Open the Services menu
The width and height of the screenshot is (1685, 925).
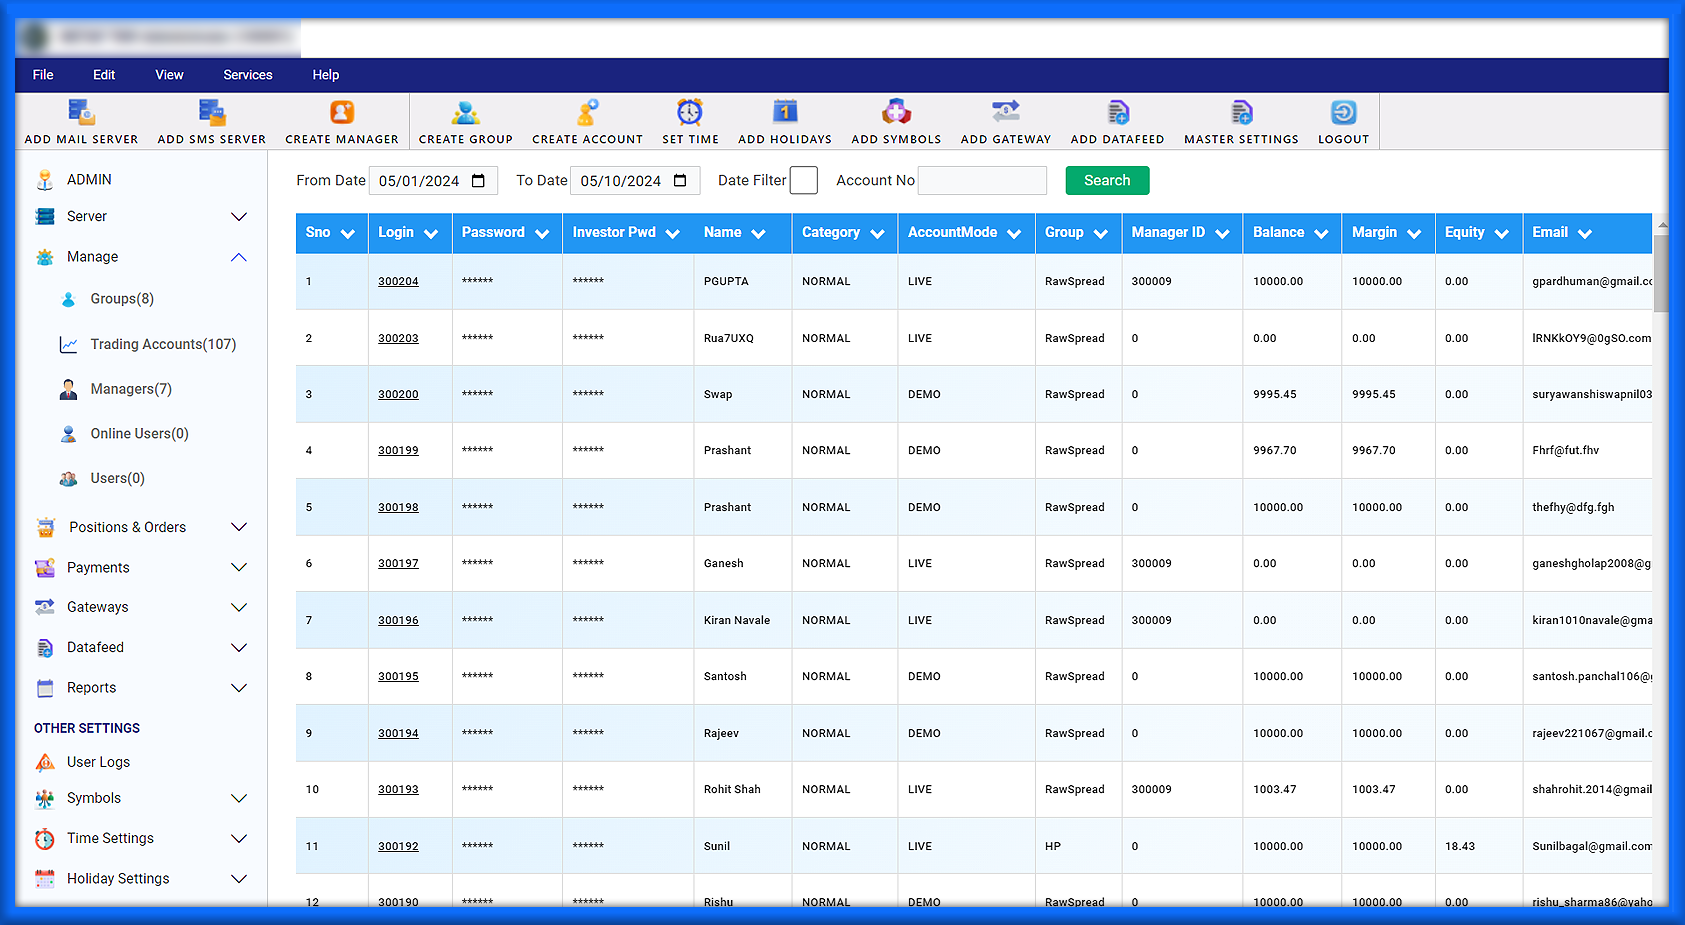click(248, 75)
